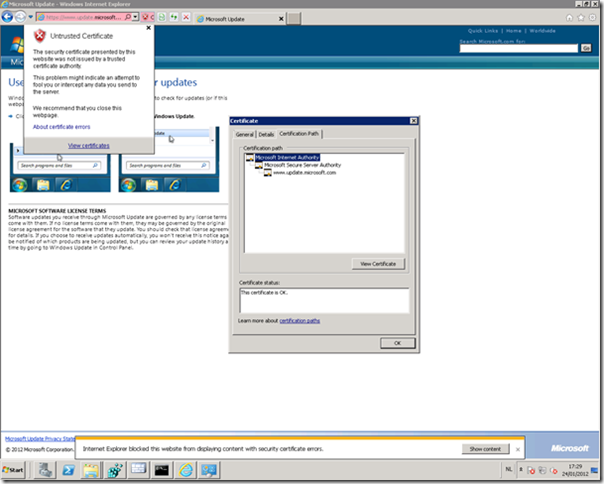The width and height of the screenshot is (604, 484).
Task: Close the Untrusted Certificate popup
Action: pos(148,28)
